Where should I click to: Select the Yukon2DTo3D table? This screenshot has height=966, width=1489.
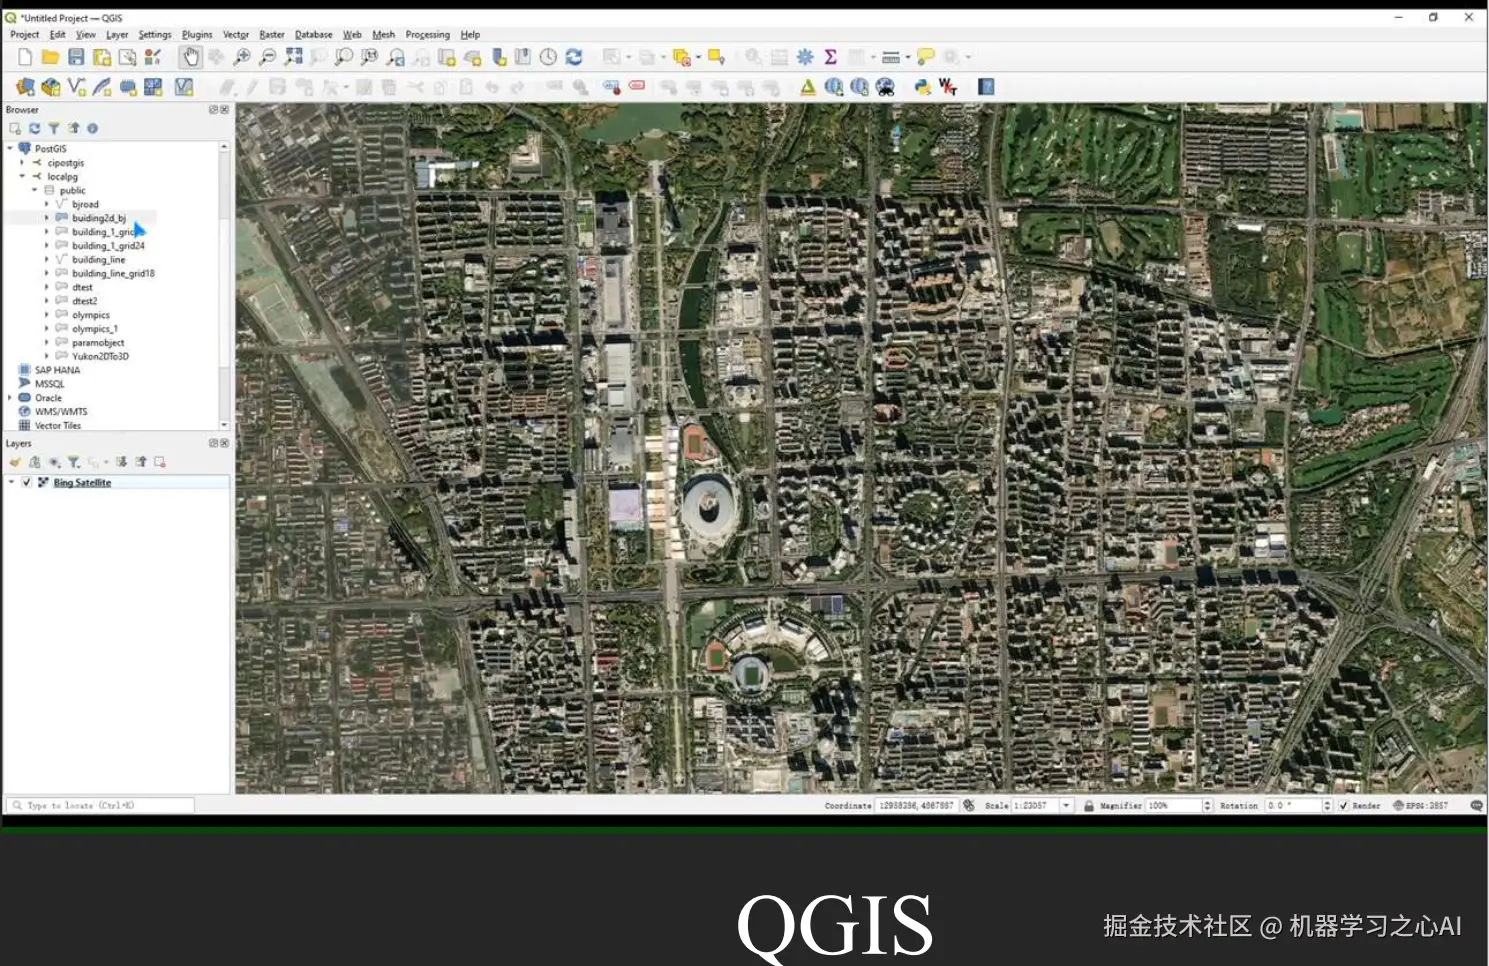(x=100, y=356)
